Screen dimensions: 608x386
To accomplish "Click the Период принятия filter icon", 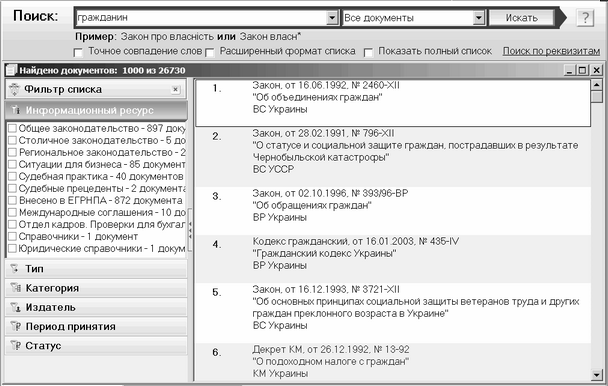I will tap(16, 326).
